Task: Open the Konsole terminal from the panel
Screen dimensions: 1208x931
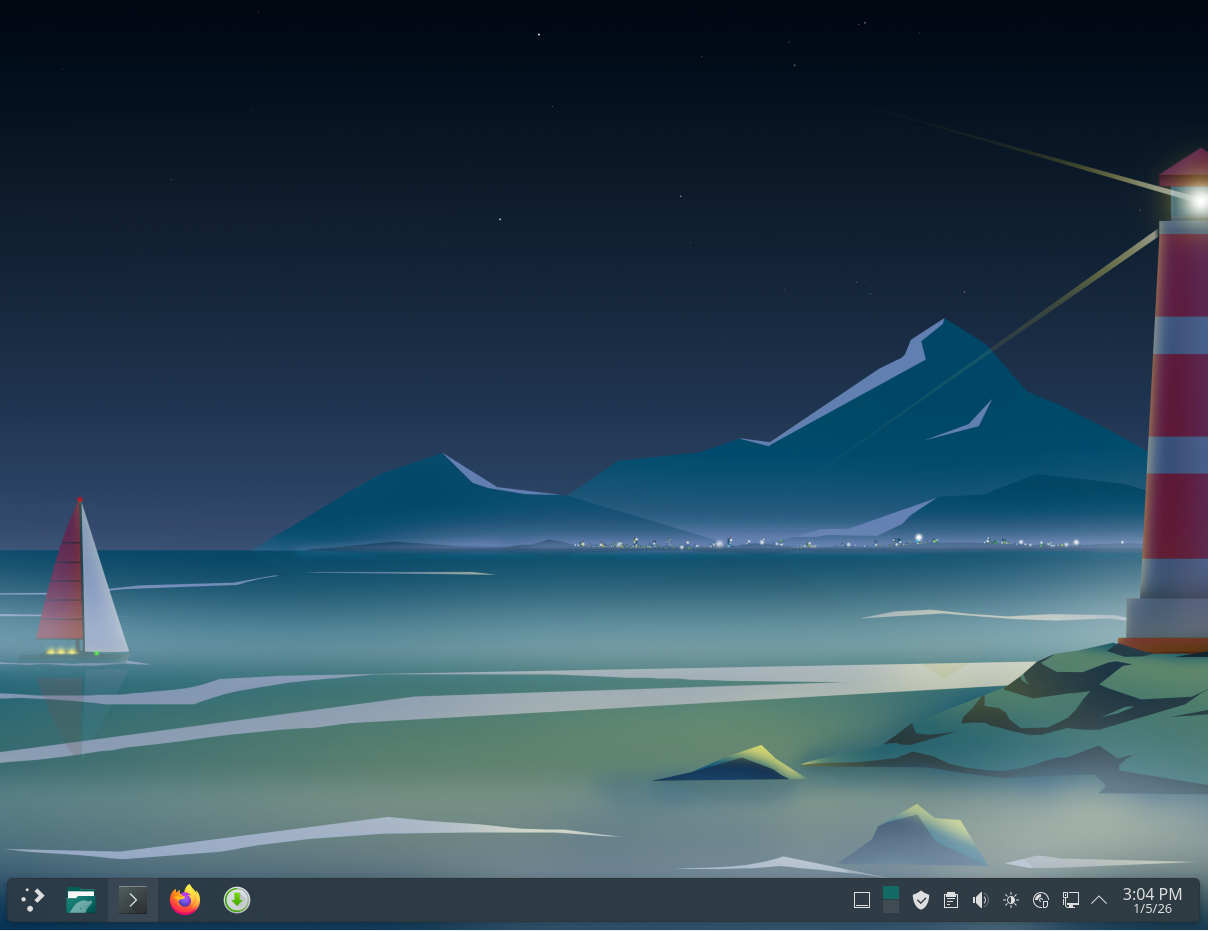Action: click(x=133, y=900)
